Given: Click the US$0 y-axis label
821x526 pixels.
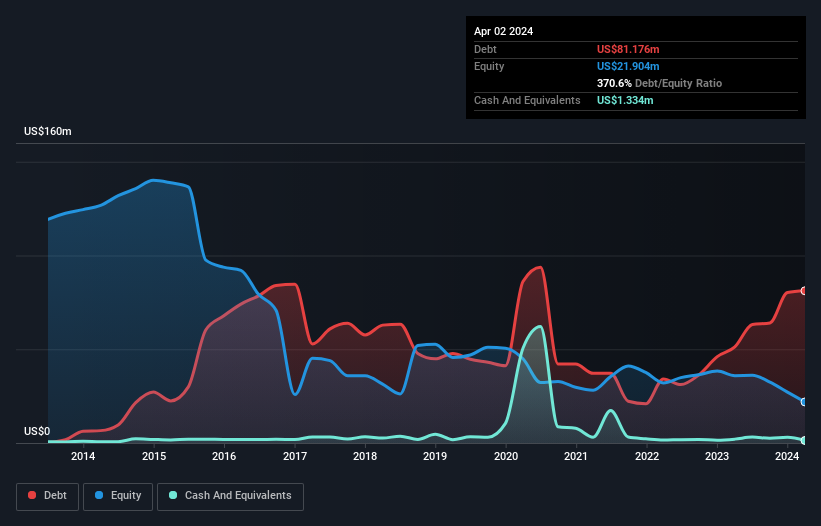Looking at the screenshot, I should click(x=37, y=431).
